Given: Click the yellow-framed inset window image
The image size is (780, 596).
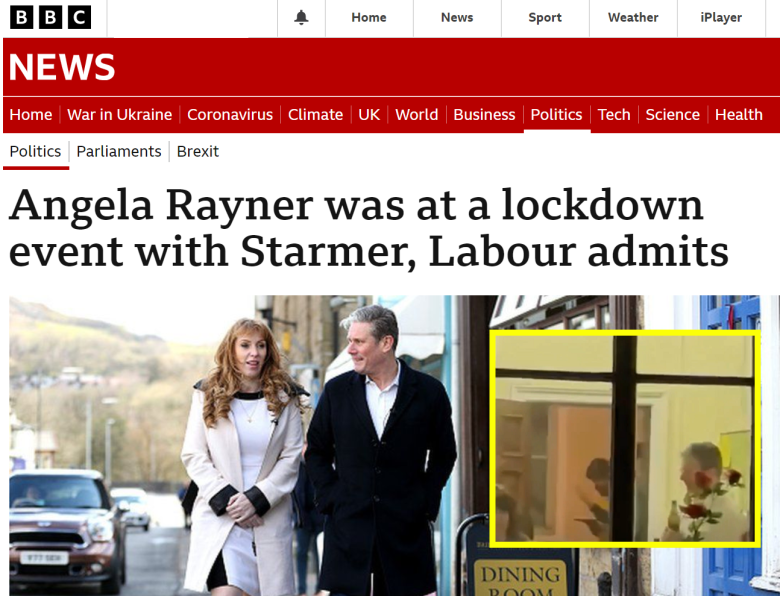Looking at the screenshot, I should [625, 439].
